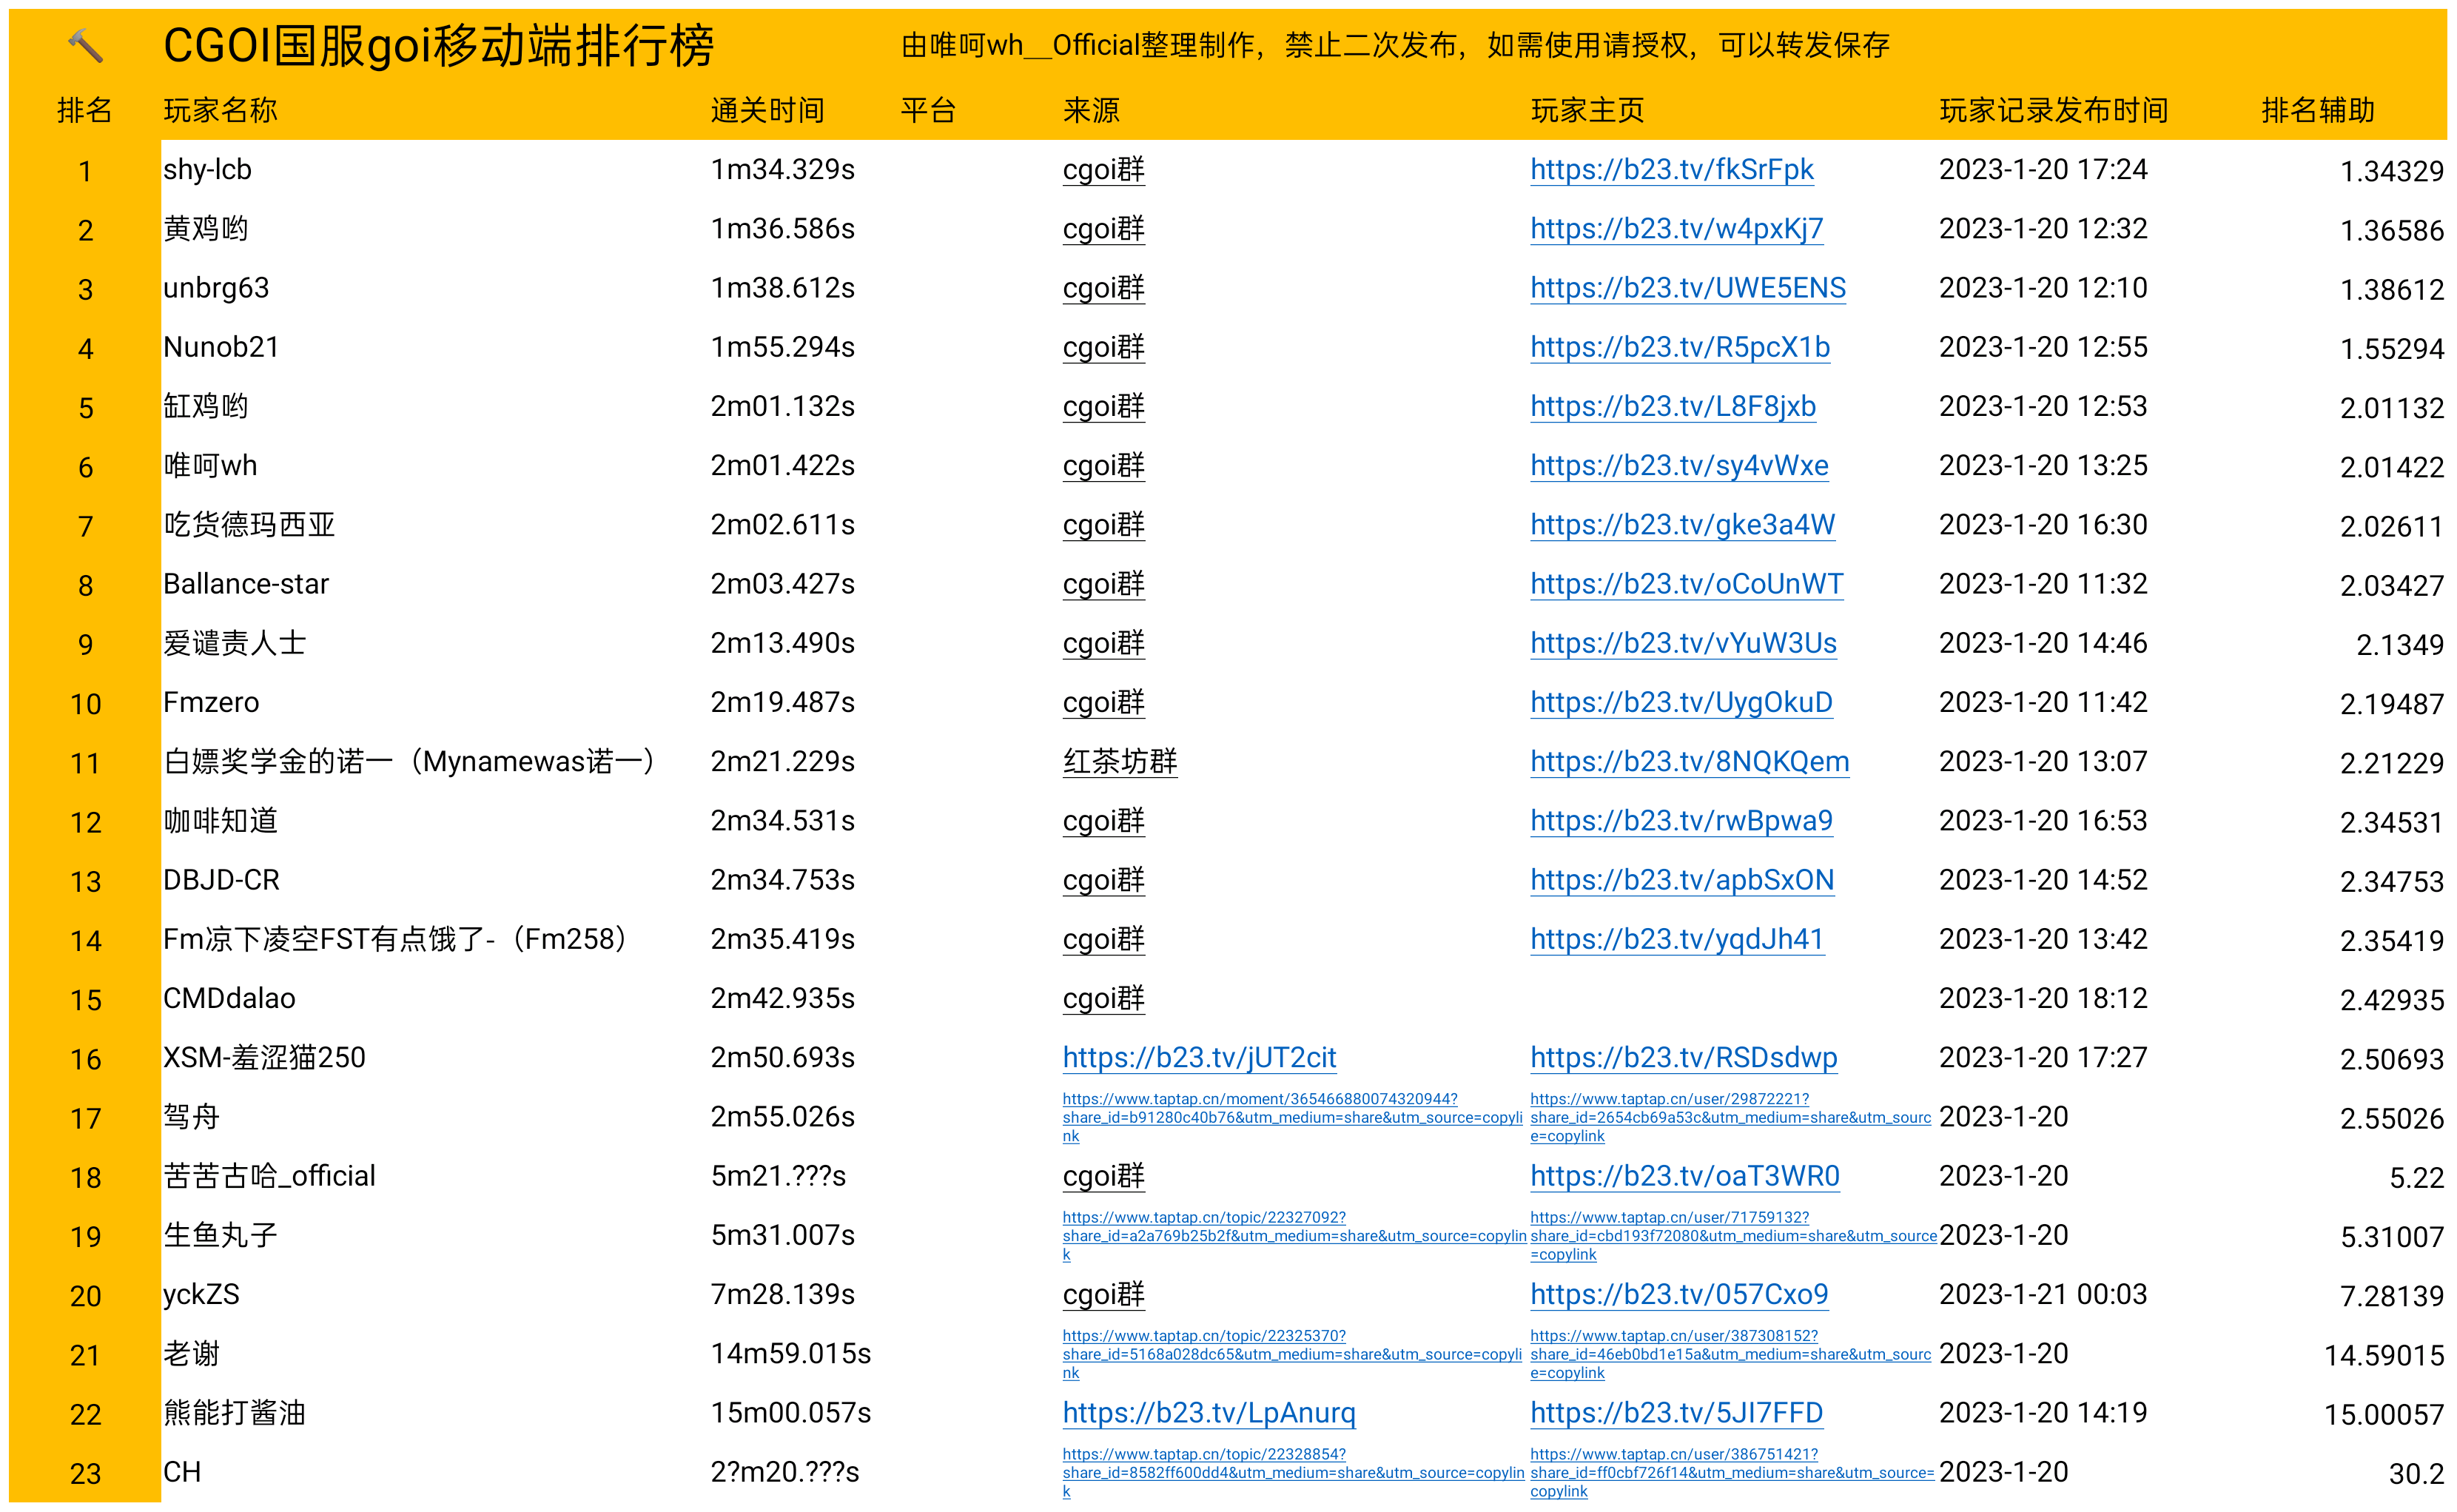Click the 玩家名称 column header
Image resolution: width=2457 pixels, height=1512 pixels.
220,110
